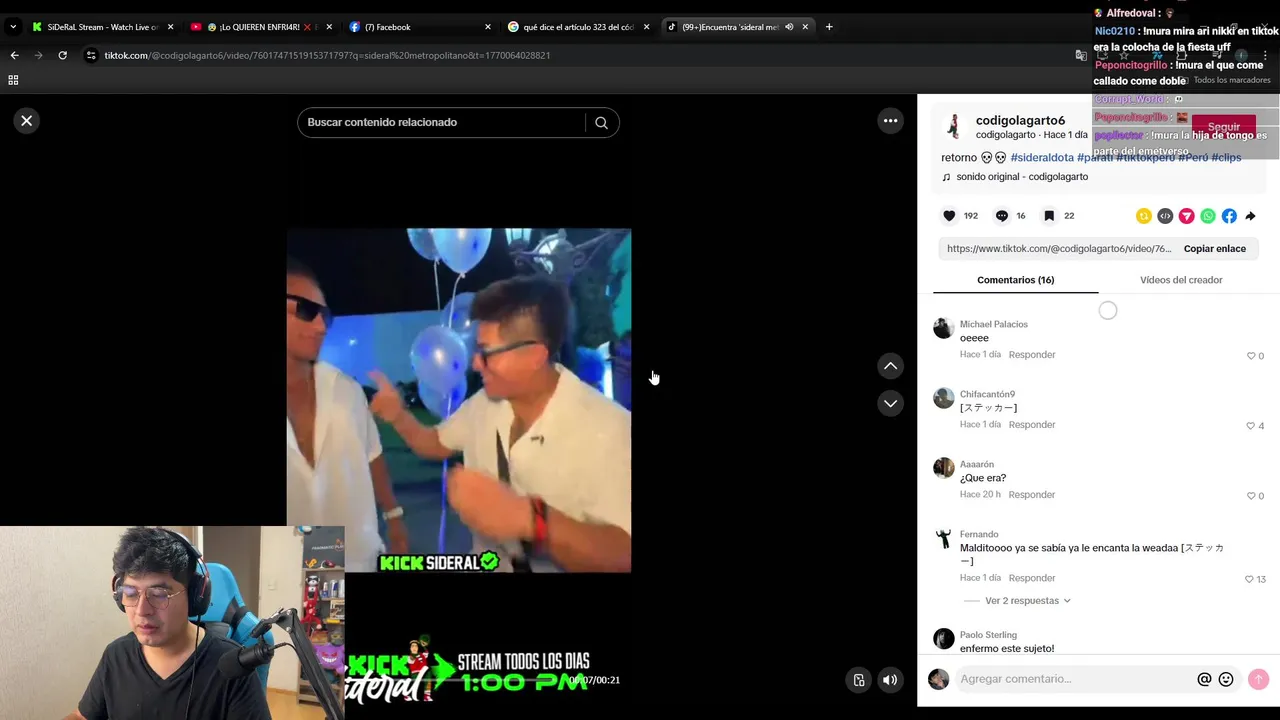Open the #clips hashtag link
Screen dimensions: 1280x720
(x=1226, y=158)
